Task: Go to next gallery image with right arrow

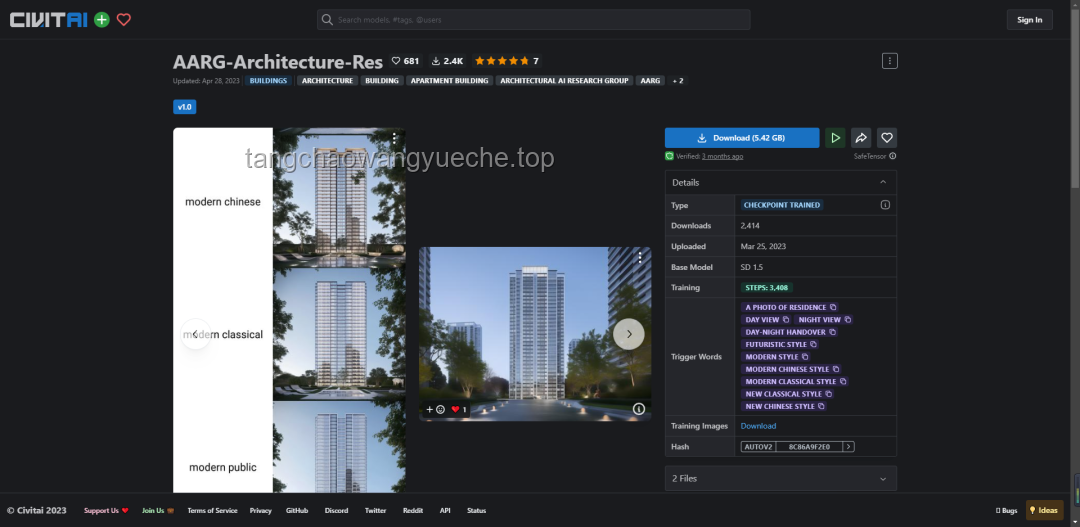Action: [629, 334]
